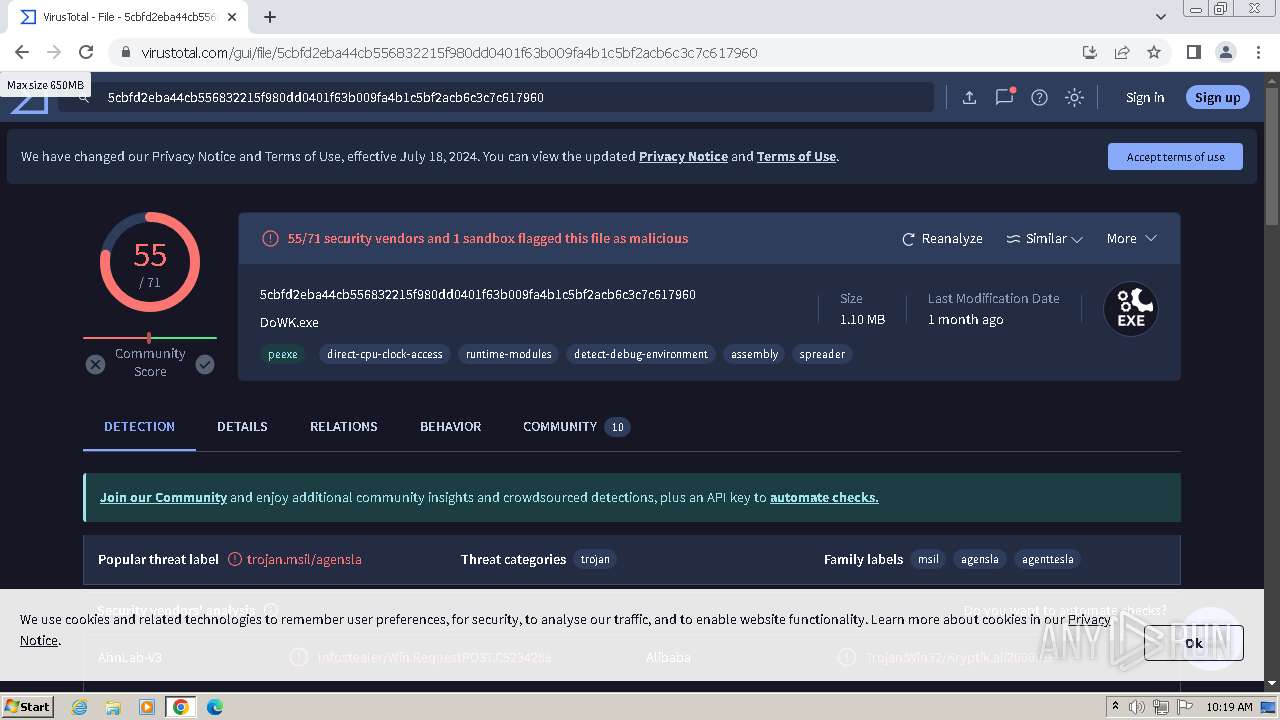The image size is (1280, 720).
Task: Switch to the COMMUNITY tab
Action: tap(576, 426)
